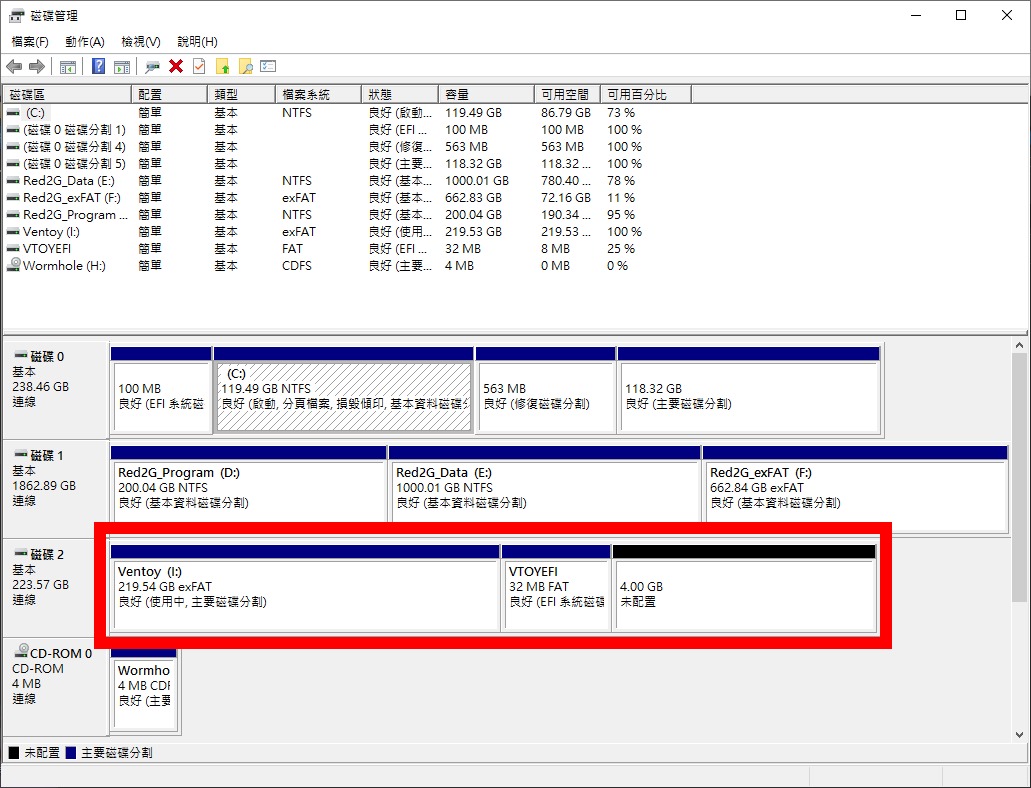Click the graphical pane scrollbar down arrow
Viewport: 1031px width, 788px height.
point(1020,734)
